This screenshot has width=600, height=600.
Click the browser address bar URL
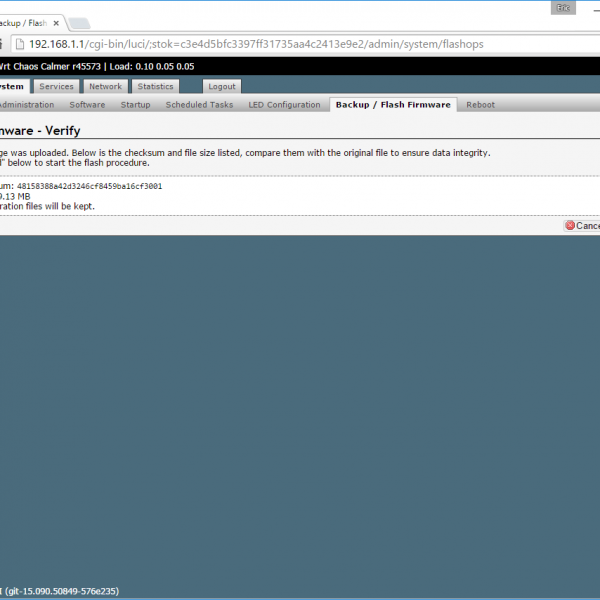click(x=250, y=44)
